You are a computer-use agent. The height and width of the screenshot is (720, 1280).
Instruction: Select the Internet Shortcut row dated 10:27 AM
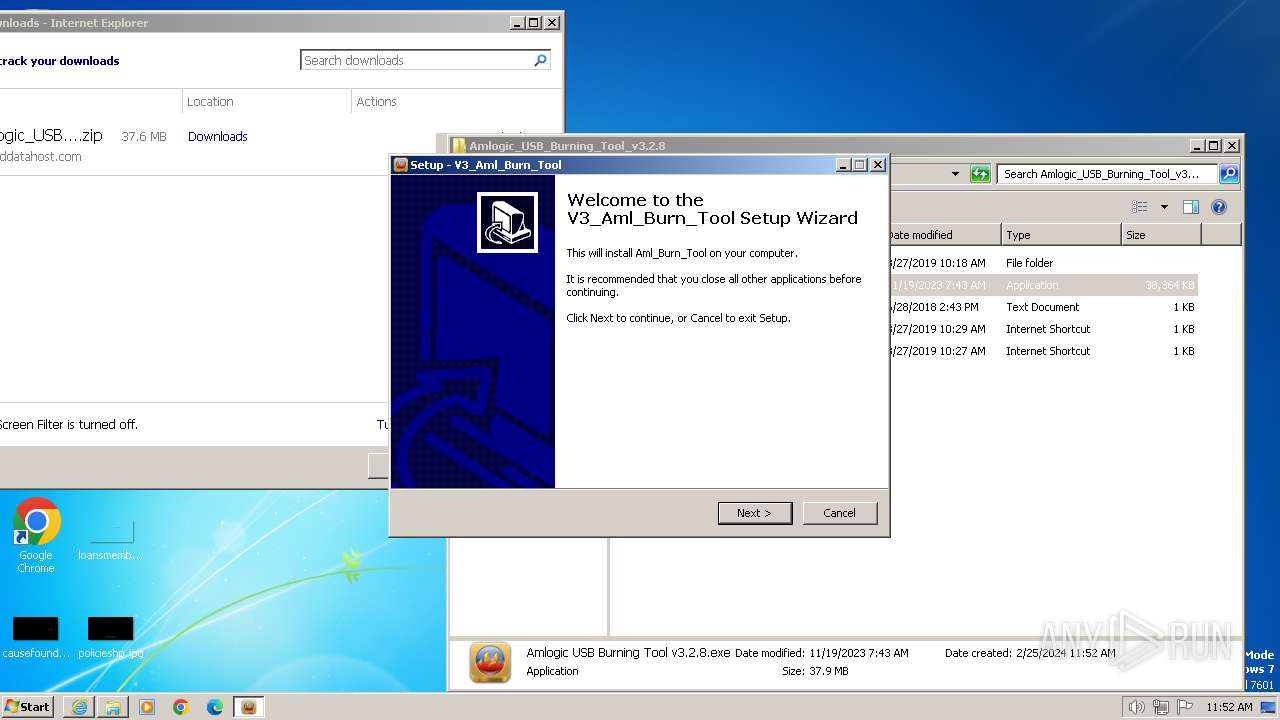pyautogui.click(x=1043, y=351)
